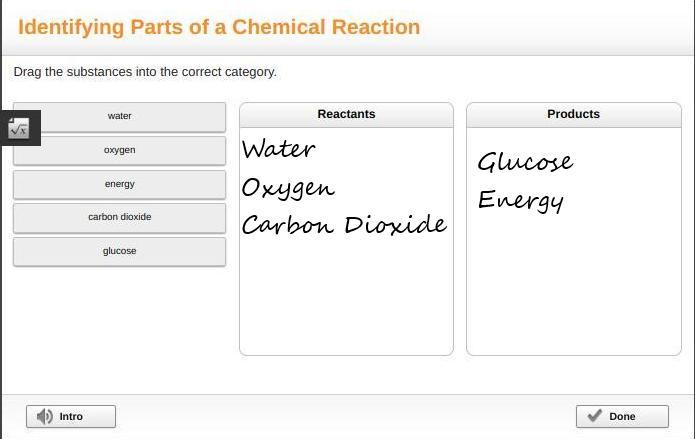Select the oxygen substance tile
The image size is (695, 439).
[119, 150]
